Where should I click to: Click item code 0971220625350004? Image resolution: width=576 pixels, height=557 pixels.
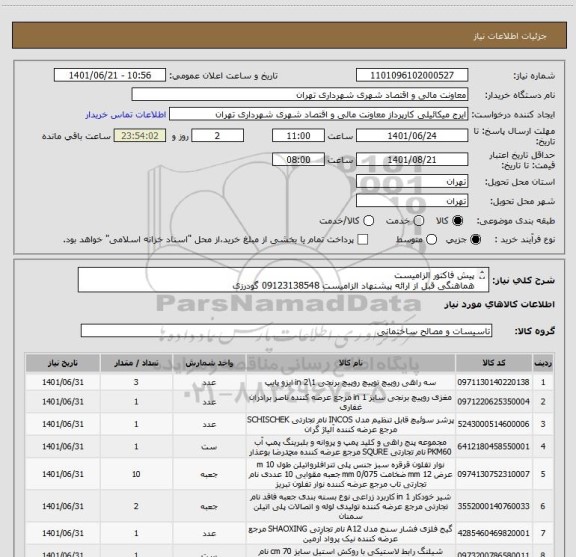pos(493,402)
